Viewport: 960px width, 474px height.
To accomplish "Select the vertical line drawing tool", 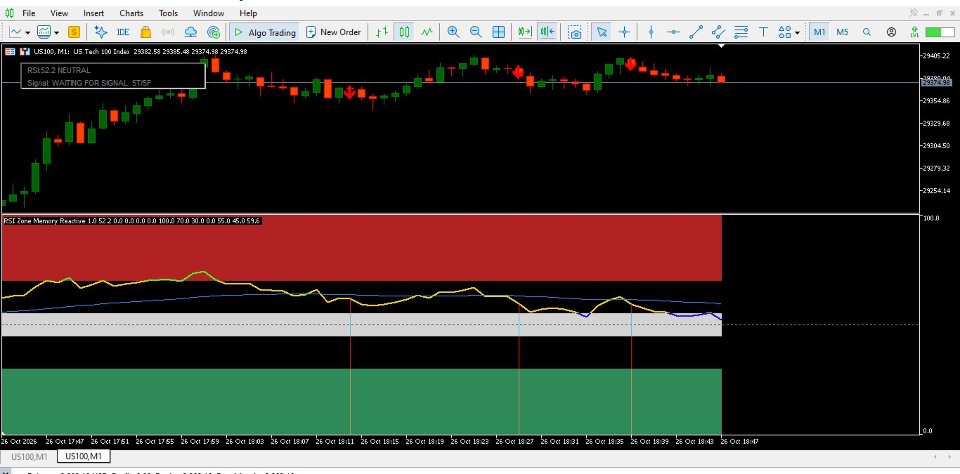I will (651, 32).
